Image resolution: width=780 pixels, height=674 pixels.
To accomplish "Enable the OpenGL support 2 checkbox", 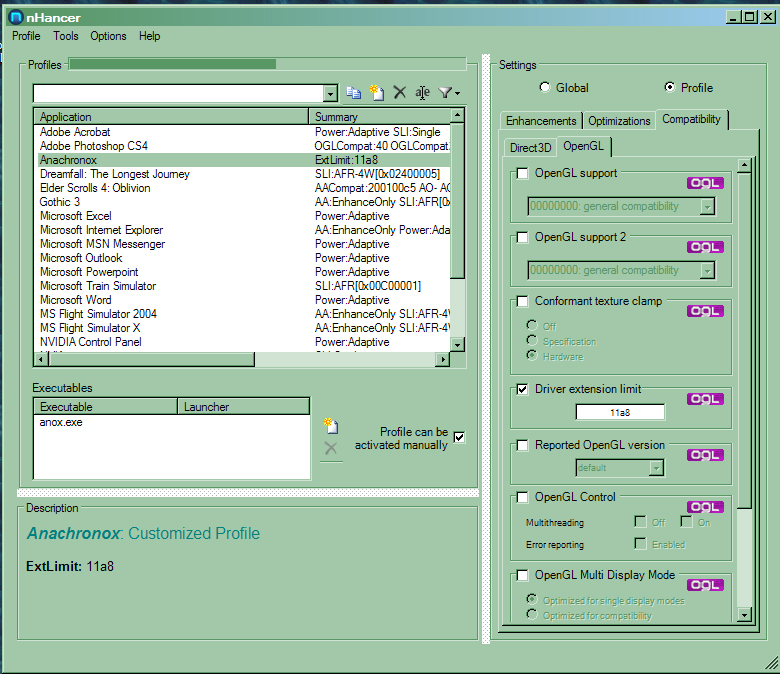I will [522, 237].
